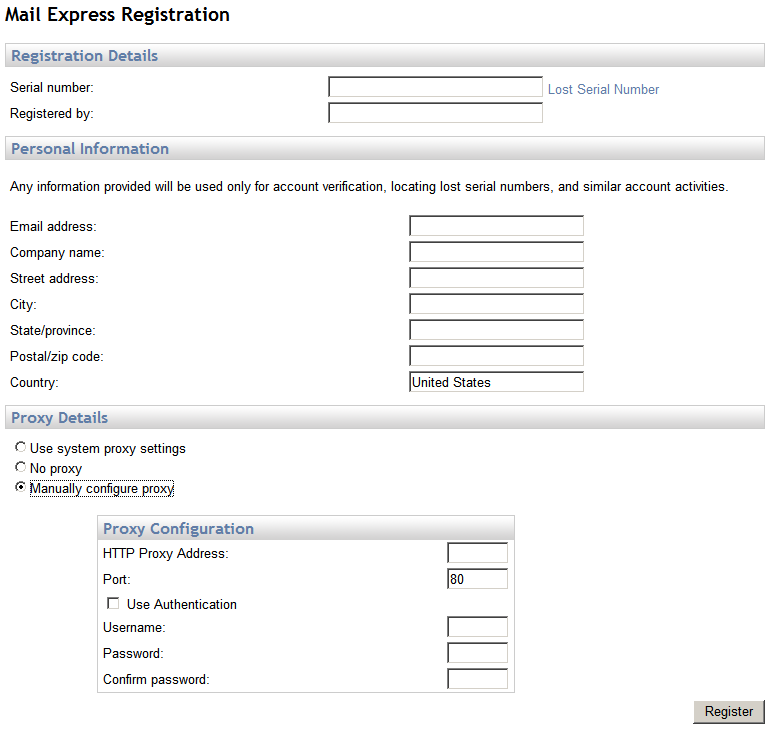771x732 pixels.
Task: Click the Mail Express Registration heading
Action: click(118, 15)
